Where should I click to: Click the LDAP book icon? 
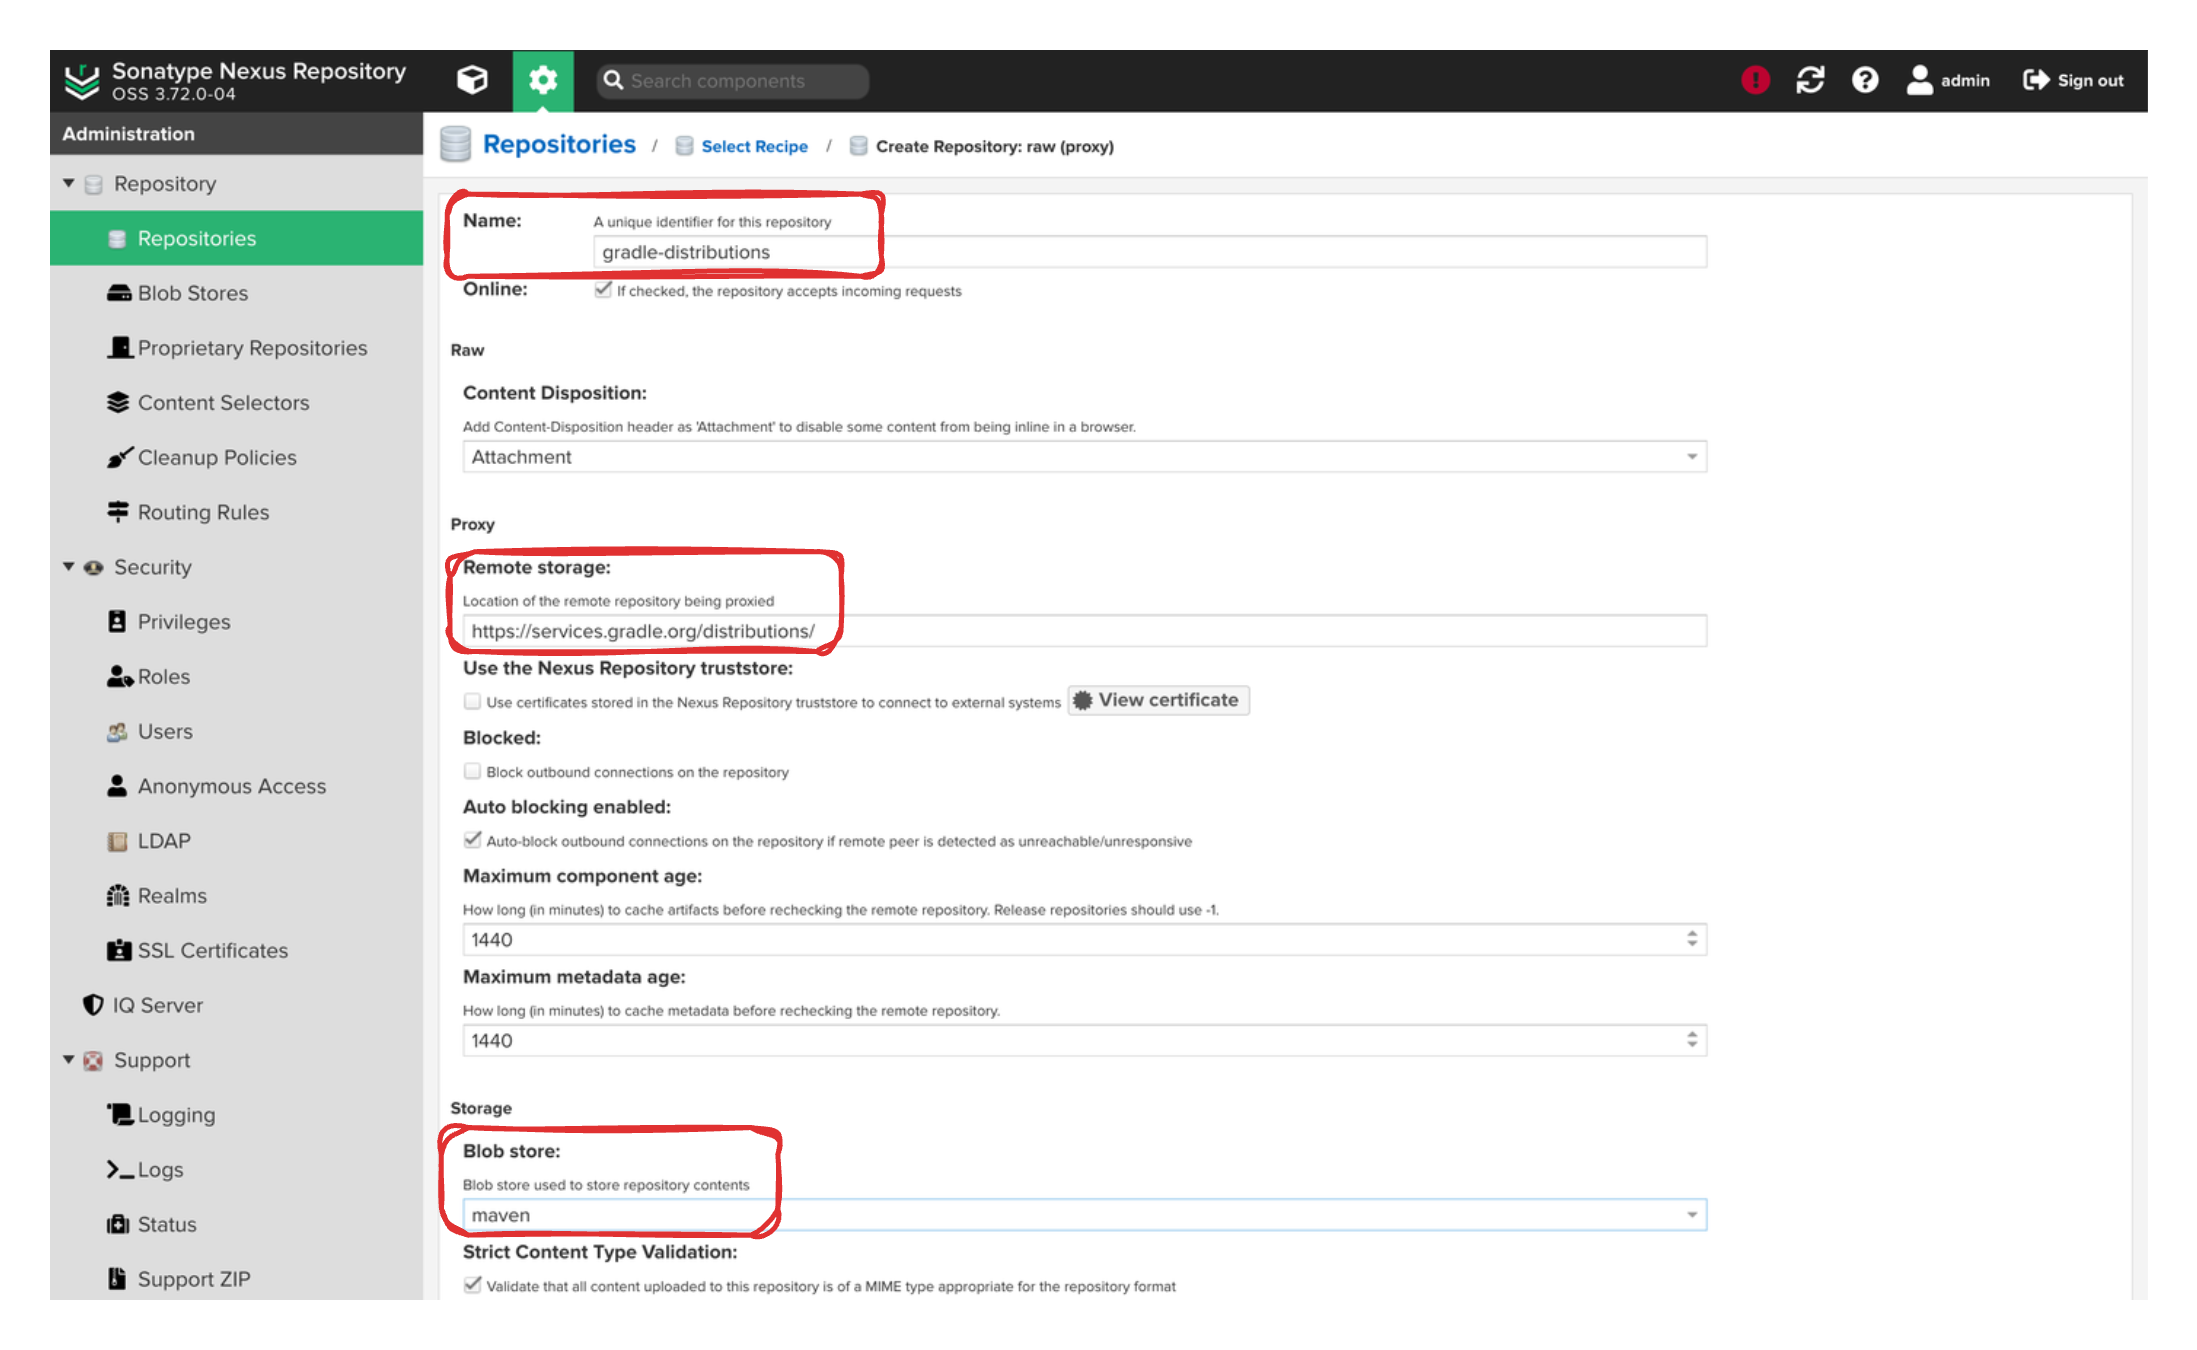tap(117, 841)
